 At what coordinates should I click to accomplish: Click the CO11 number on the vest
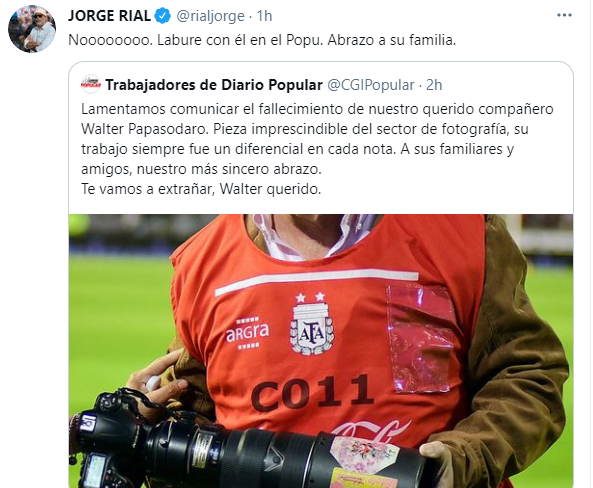click(x=312, y=393)
